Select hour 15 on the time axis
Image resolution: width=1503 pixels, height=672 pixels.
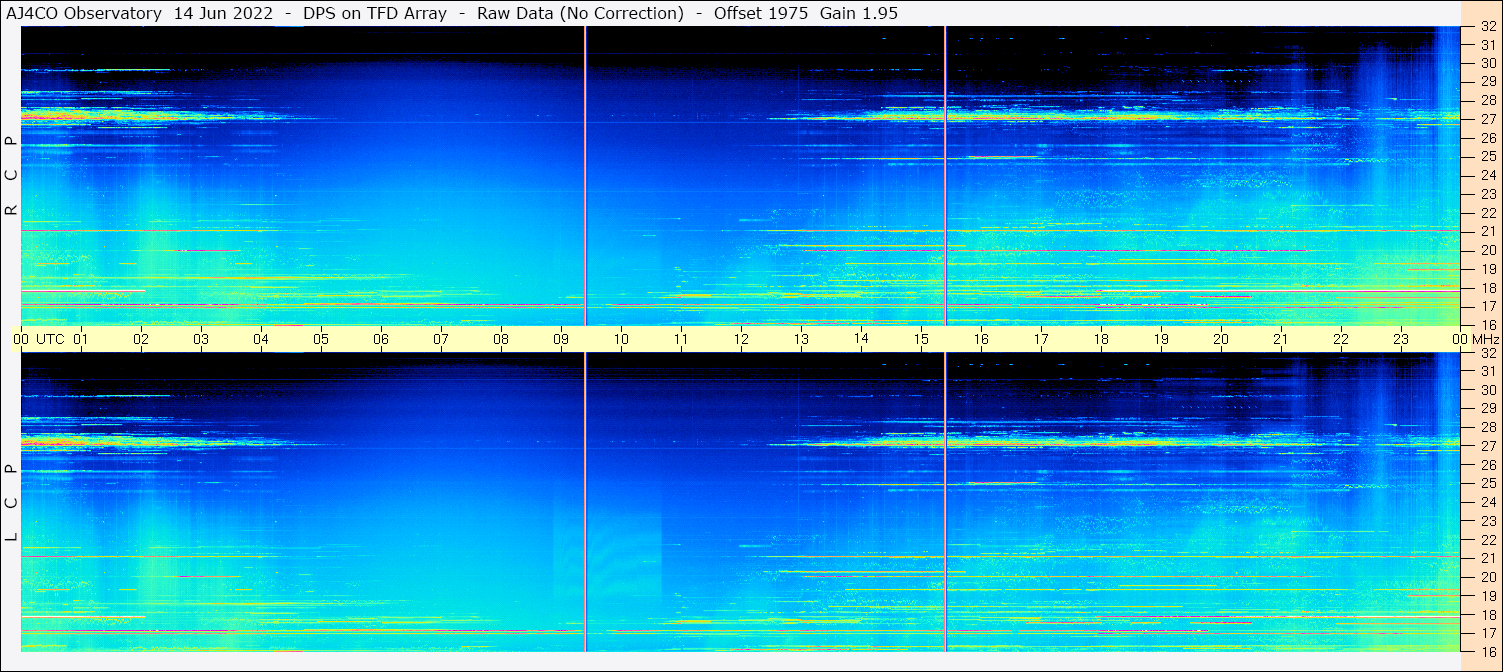click(921, 339)
